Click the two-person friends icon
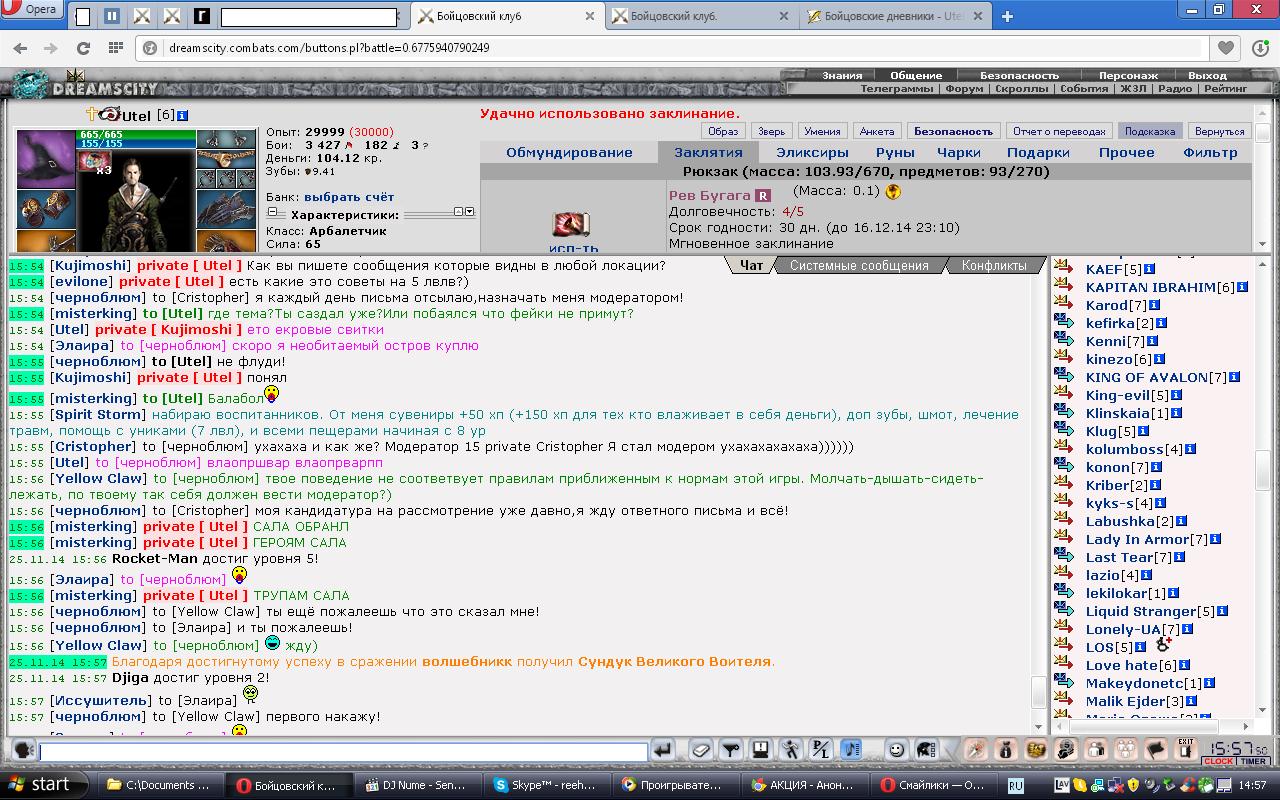Screen dimensions: 1280x800 [1096, 749]
